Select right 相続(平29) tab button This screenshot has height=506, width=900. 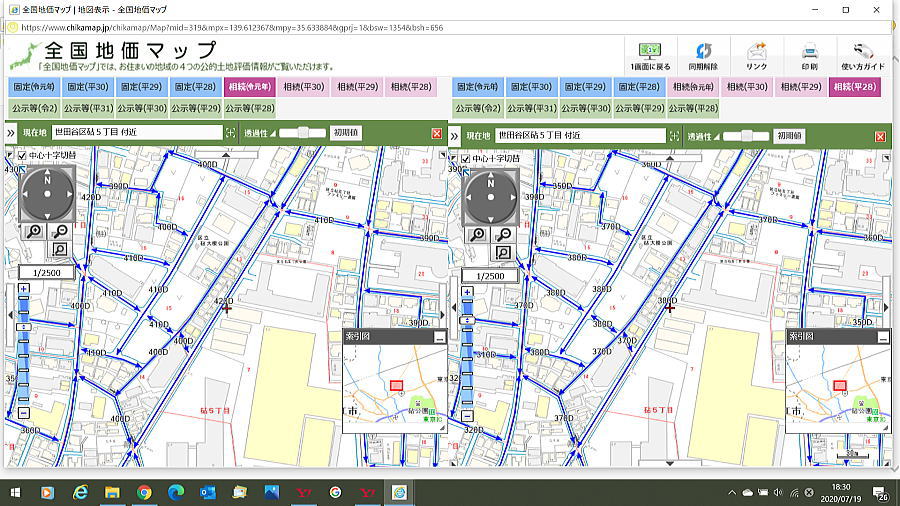[x=801, y=87]
